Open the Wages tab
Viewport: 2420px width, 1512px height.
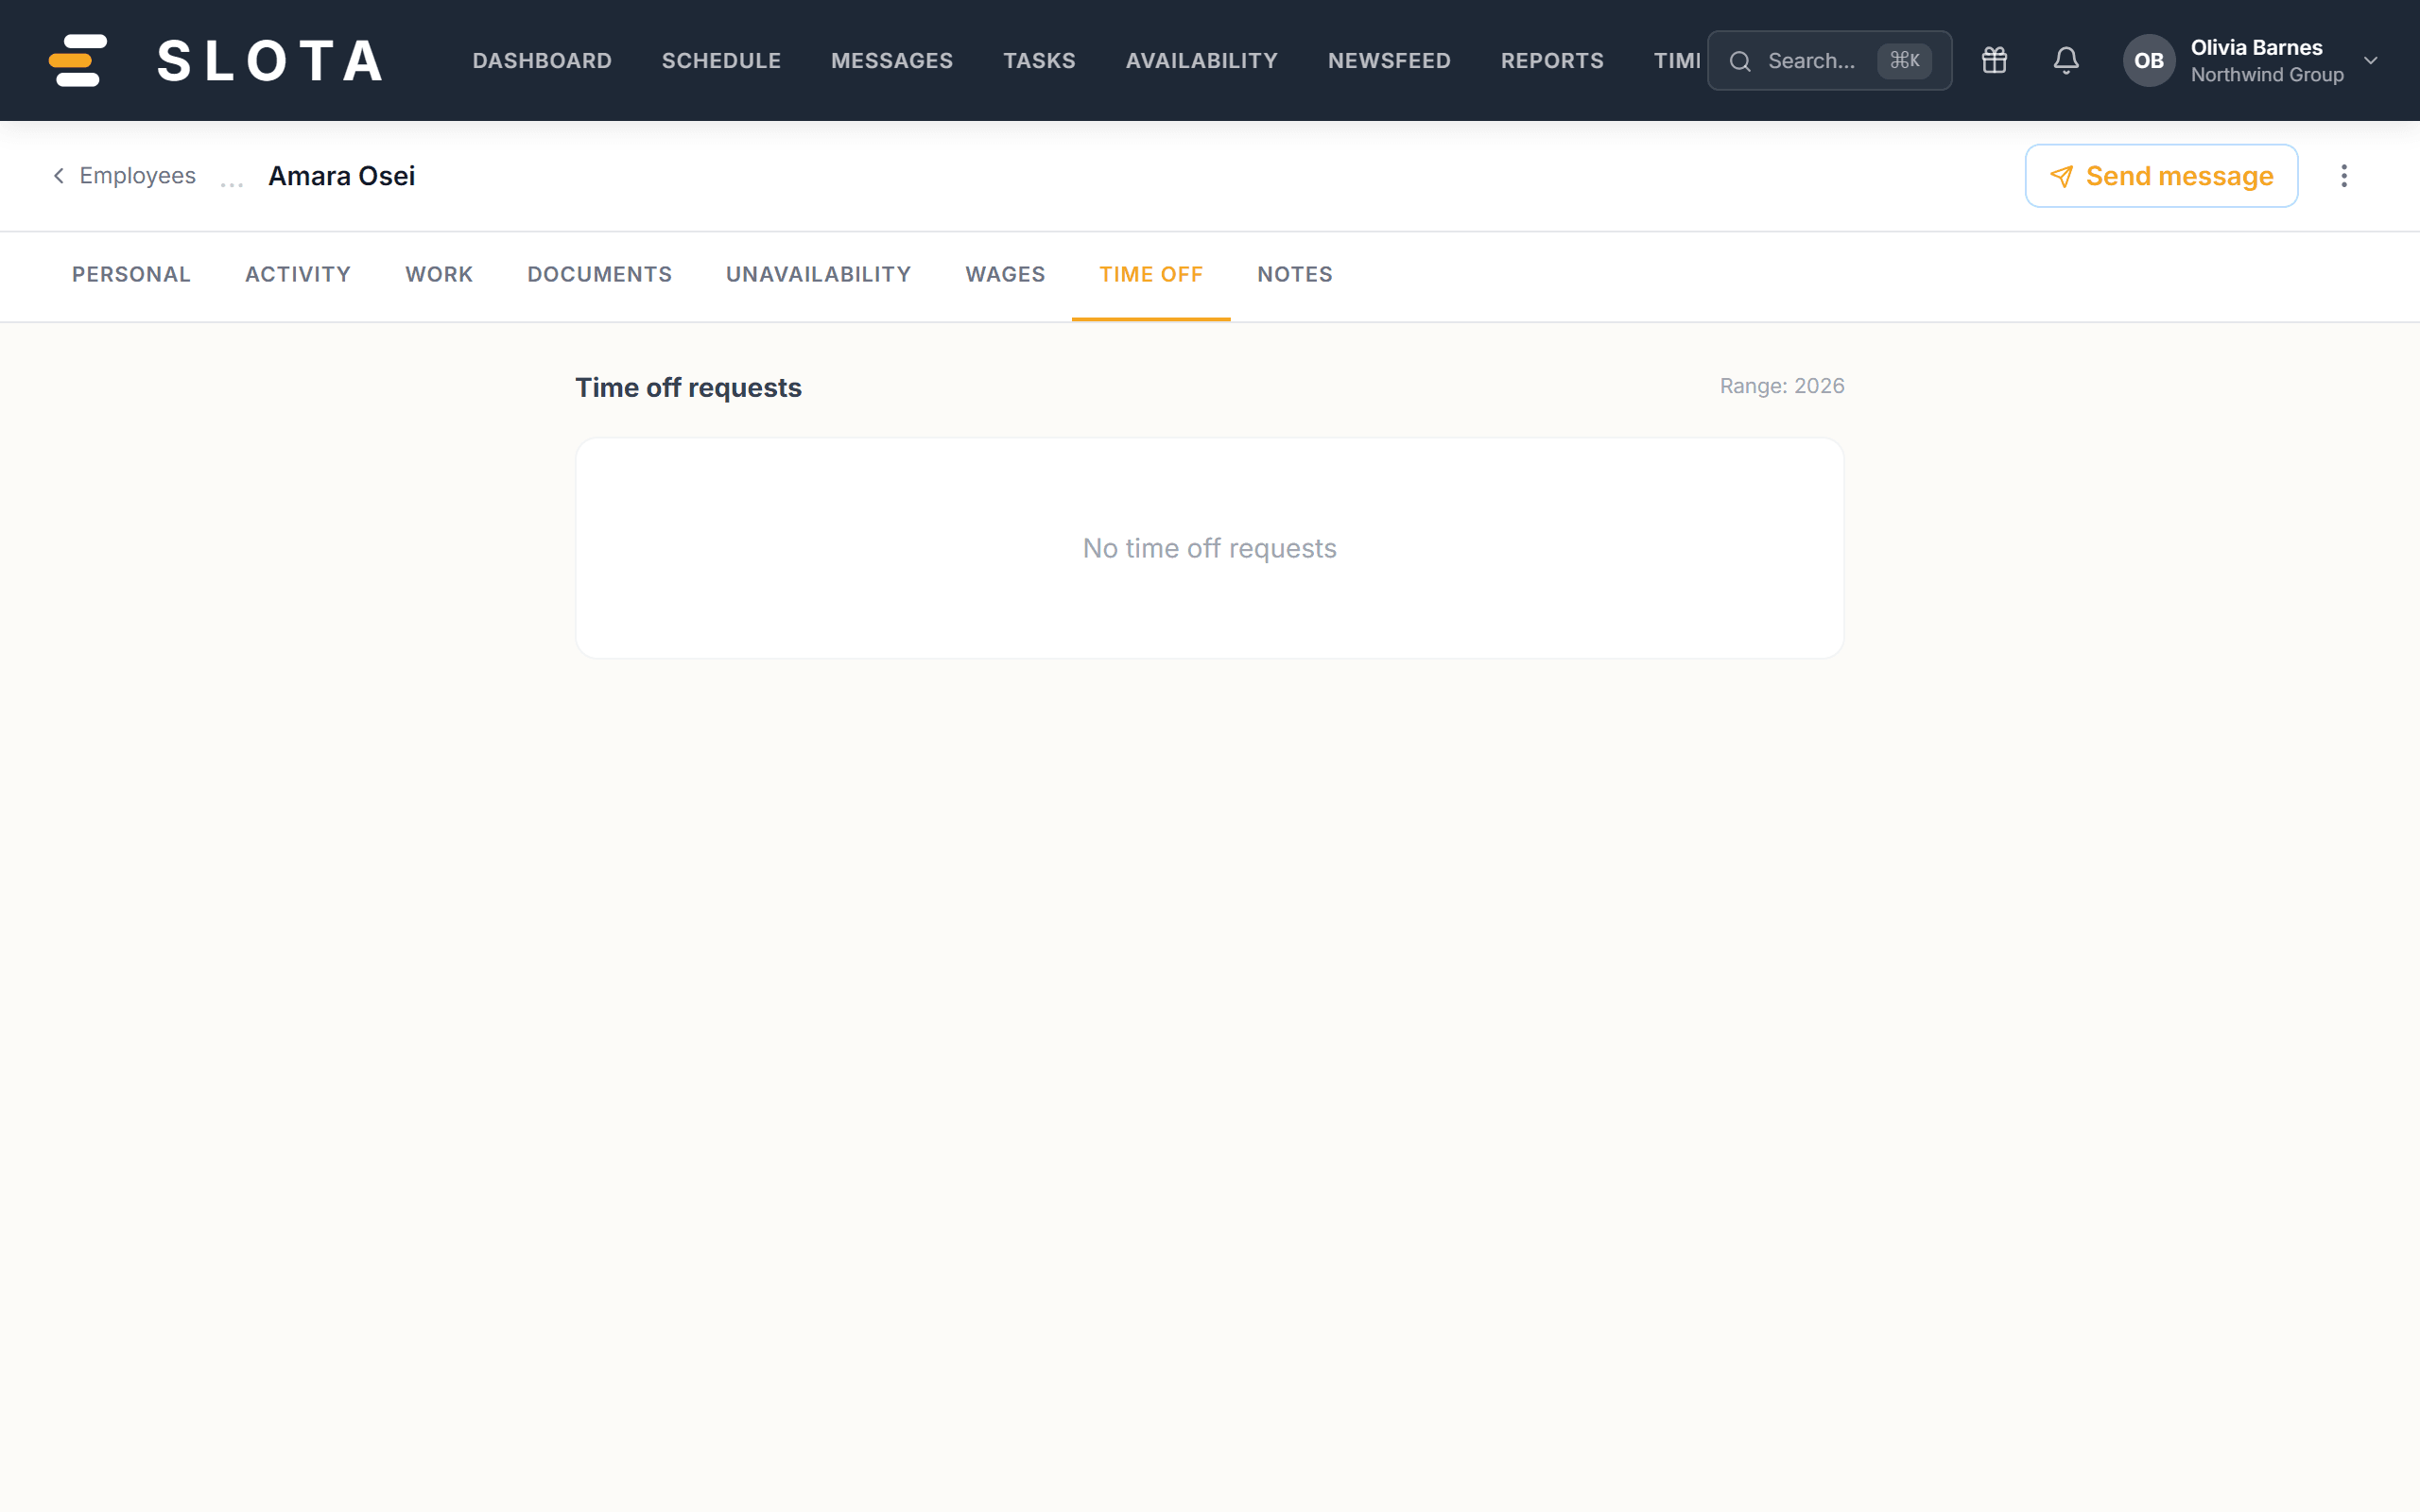(1005, 274)
